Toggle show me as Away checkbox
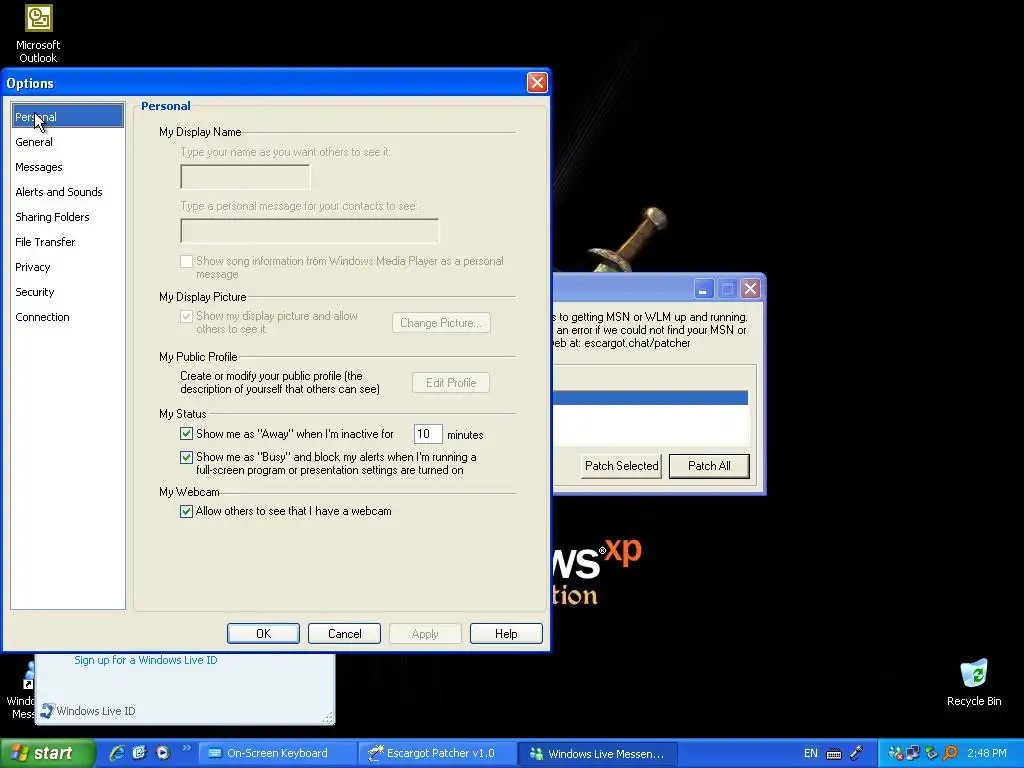This screenshot has width=1024, height=768. [x=187, y=434]
